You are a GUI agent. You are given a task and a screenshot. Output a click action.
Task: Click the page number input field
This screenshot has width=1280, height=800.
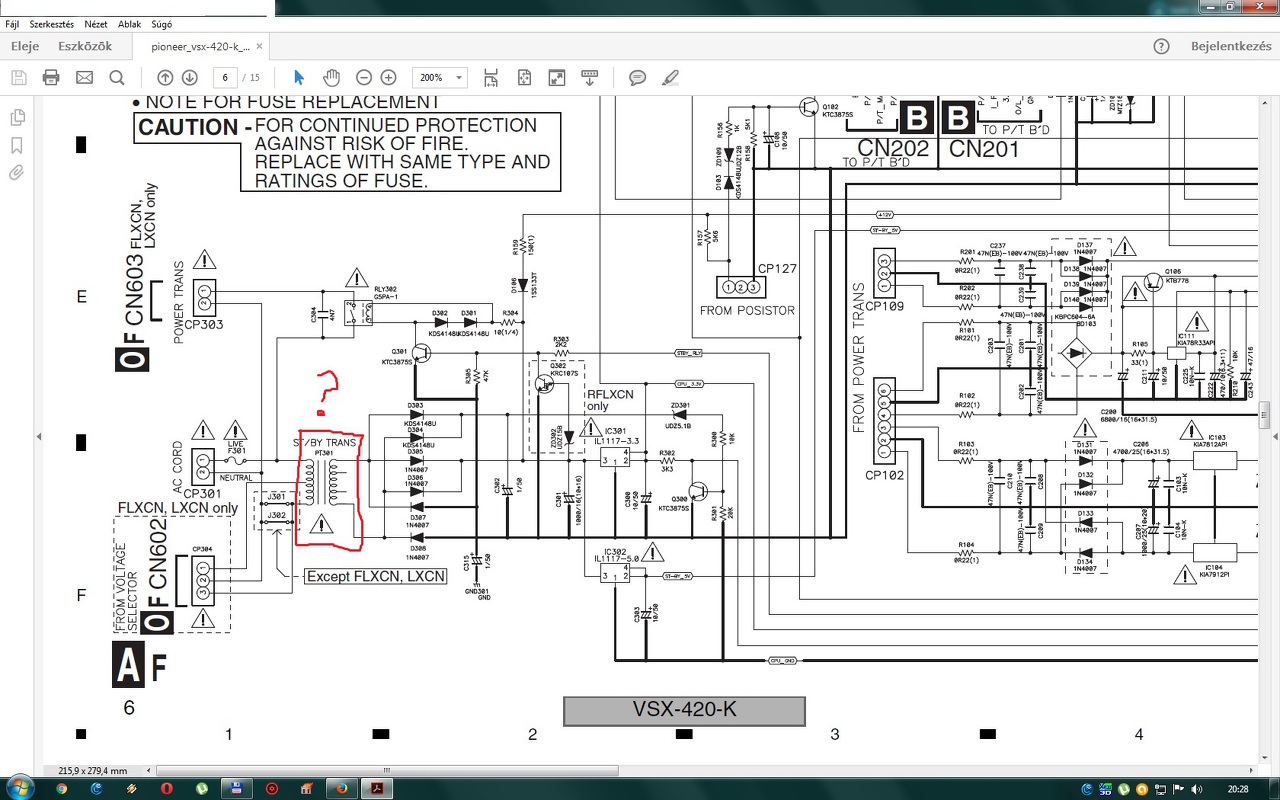225,77
